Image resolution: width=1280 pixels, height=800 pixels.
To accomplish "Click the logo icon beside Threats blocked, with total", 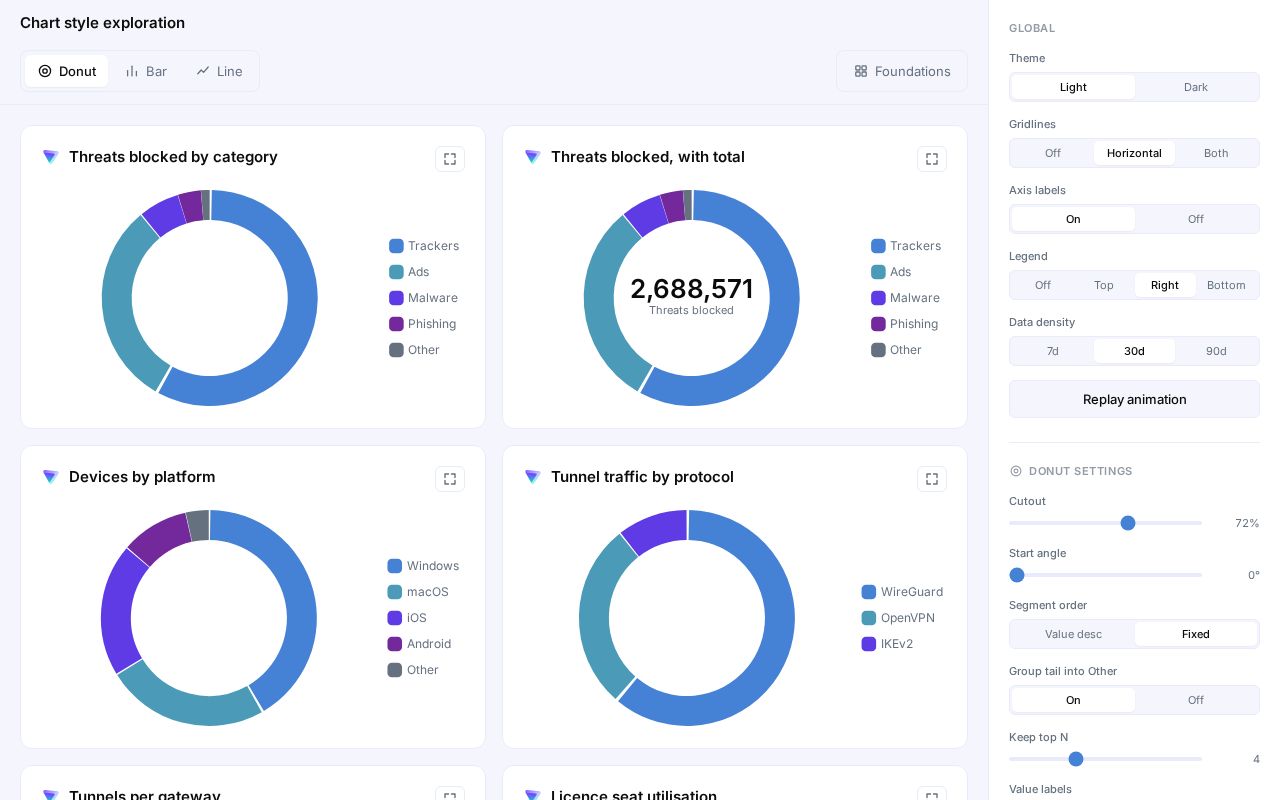I will (x=533, y=157).
